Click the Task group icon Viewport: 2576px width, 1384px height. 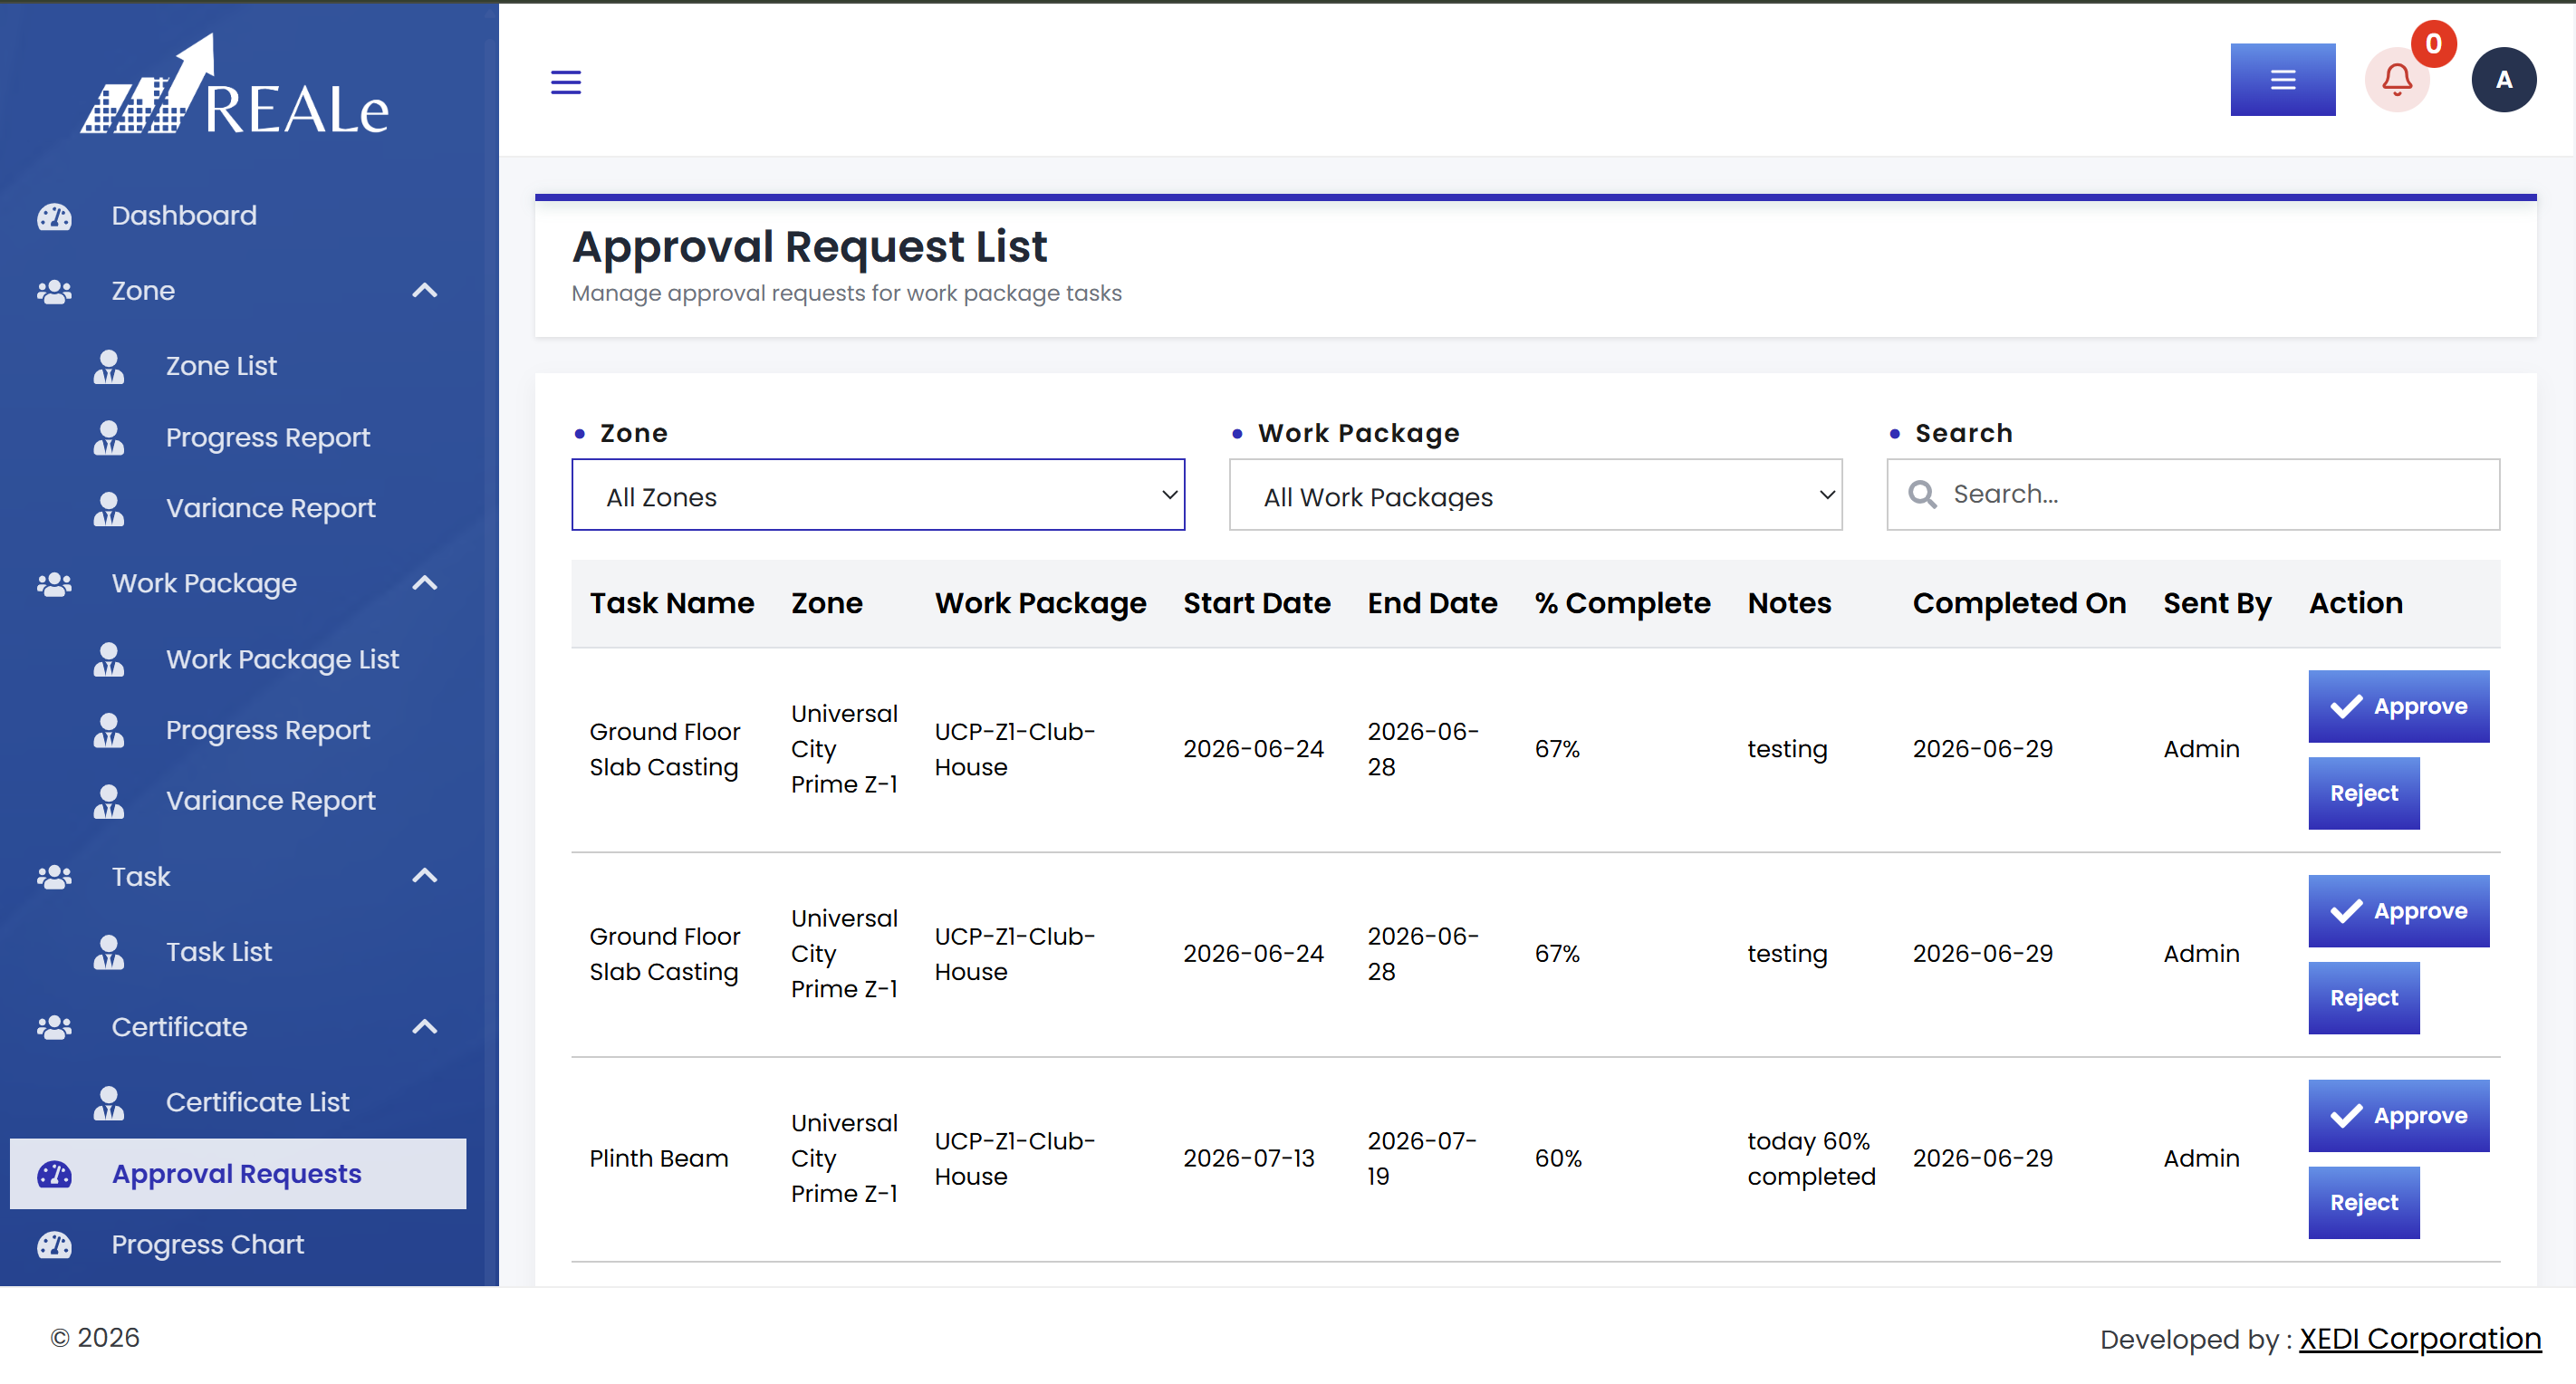click(54, 877)
